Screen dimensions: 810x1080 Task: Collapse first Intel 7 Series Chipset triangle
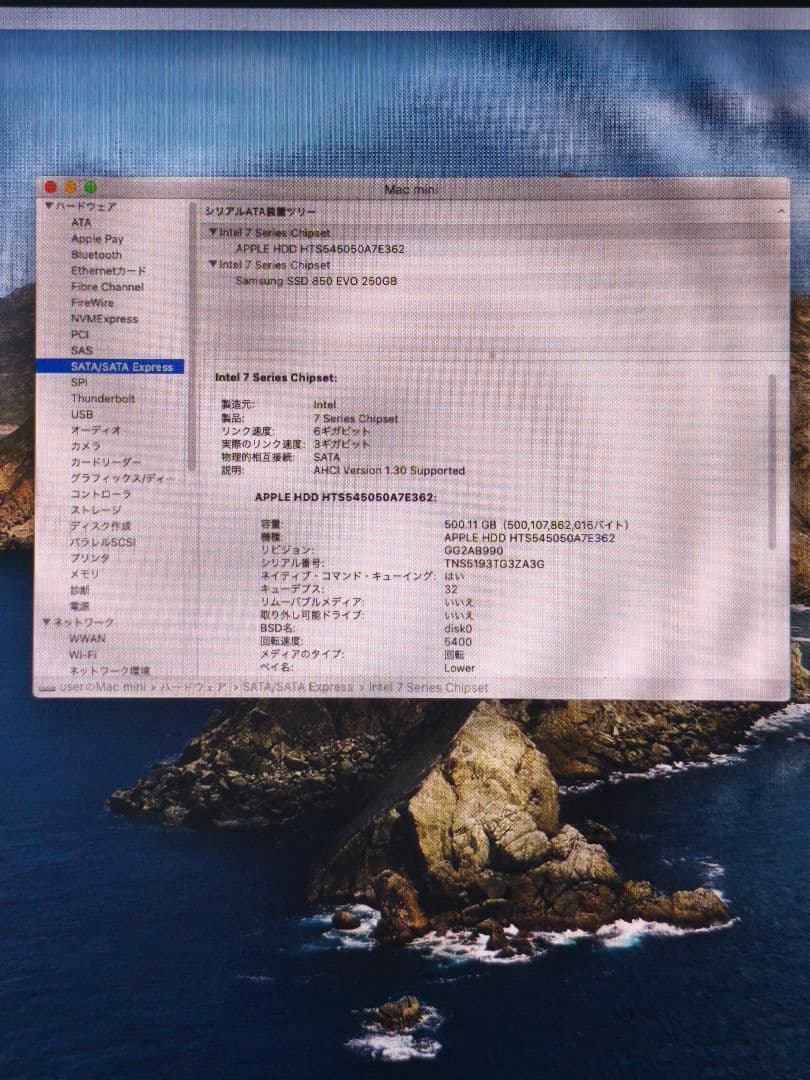(212, 233)
